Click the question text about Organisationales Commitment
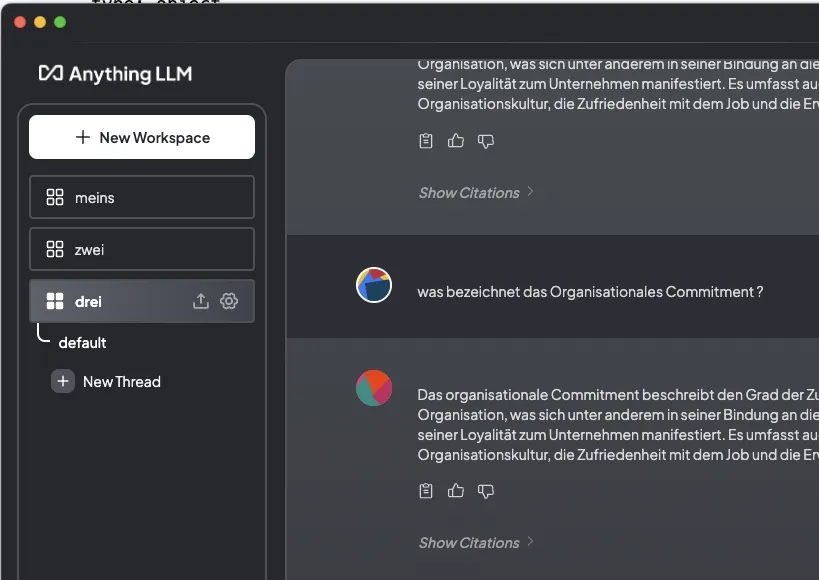The width and height of the screenshot is (819, 580). (x=590, y=292)
